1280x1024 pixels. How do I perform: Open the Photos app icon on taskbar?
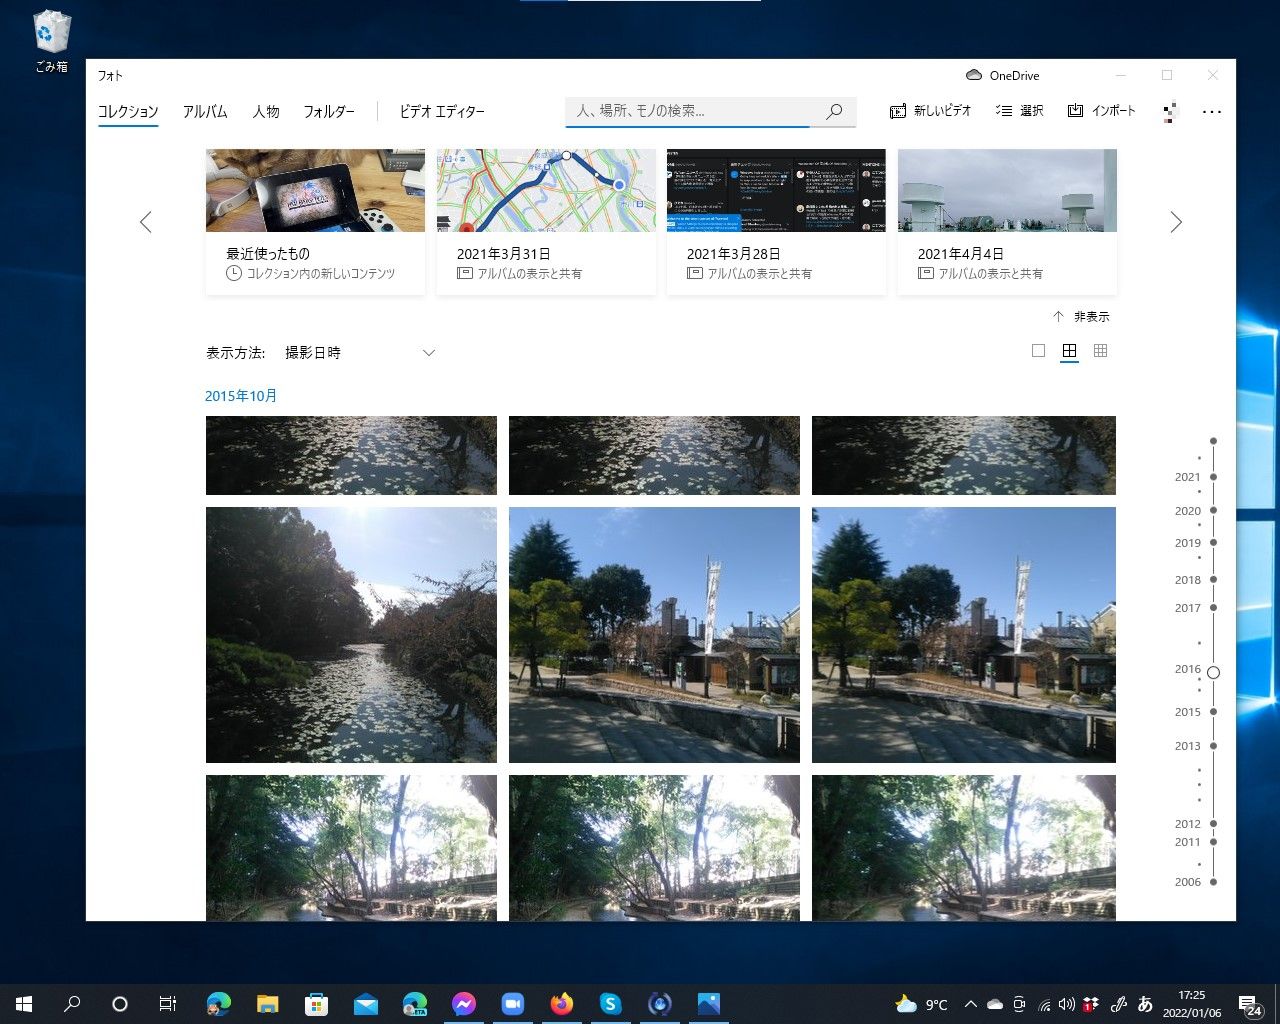point(709,1003)
